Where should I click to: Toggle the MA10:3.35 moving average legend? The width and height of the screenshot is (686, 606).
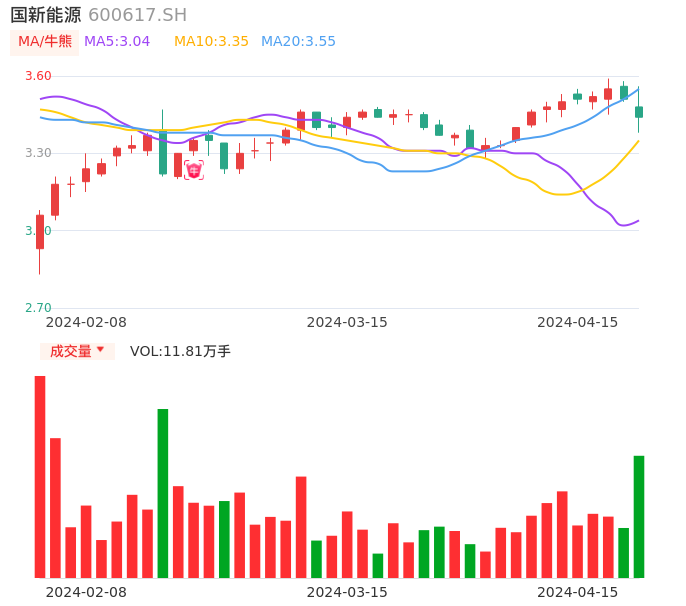tap(211, 42)
